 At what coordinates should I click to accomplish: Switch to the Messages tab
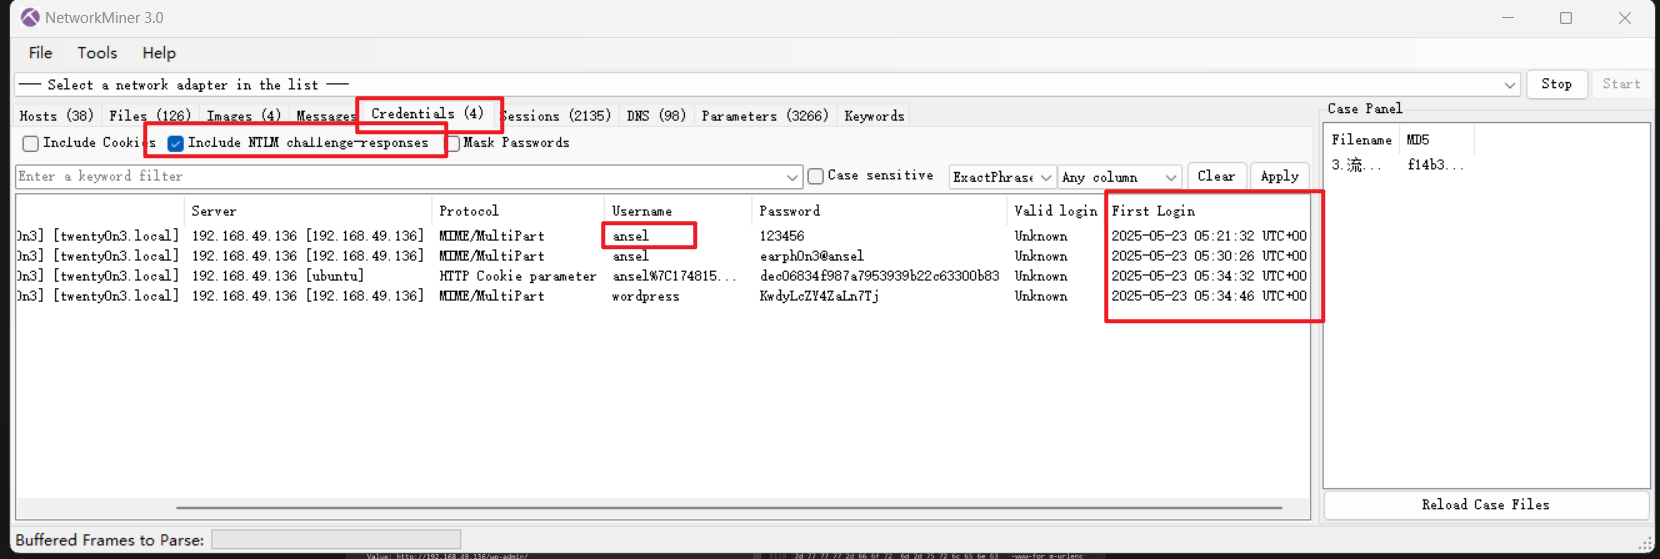[x=324, y=116]
